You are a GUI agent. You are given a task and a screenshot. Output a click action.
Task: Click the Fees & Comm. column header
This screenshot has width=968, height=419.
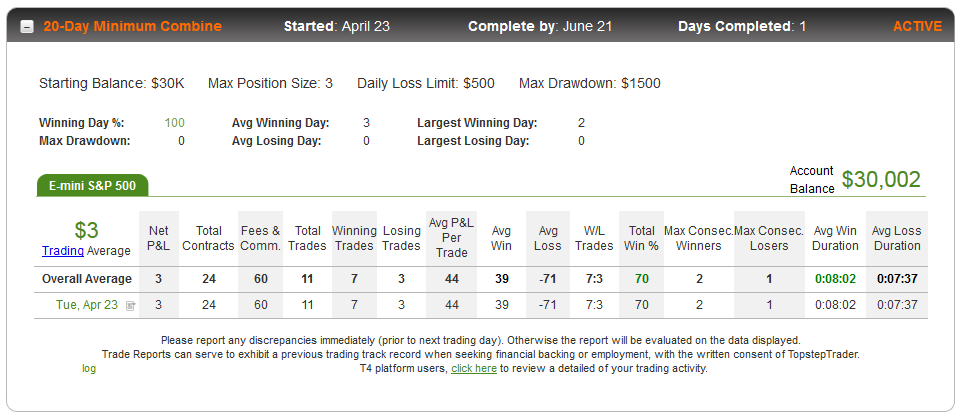click(261, 238)
